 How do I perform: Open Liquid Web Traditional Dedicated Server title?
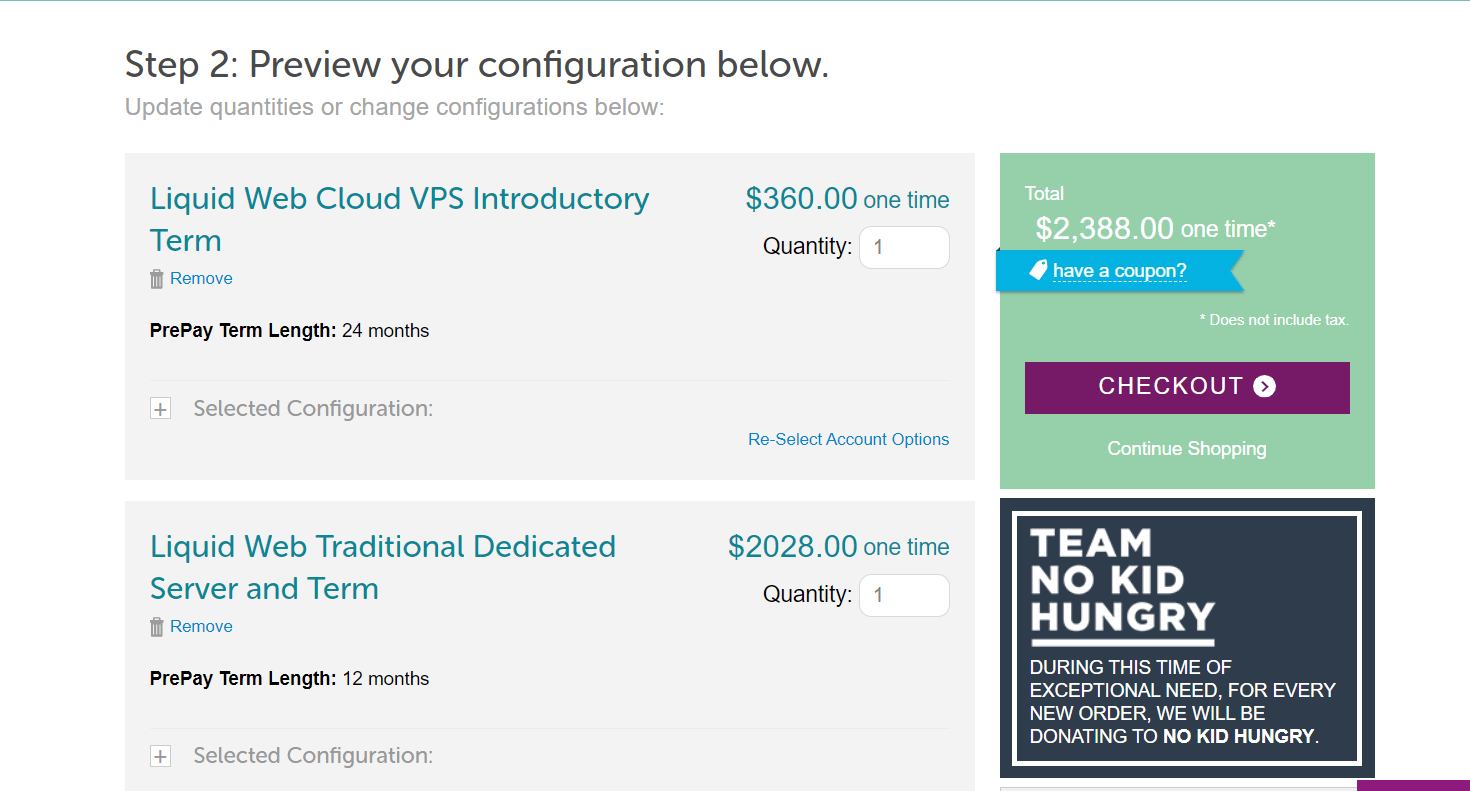[383, 567]
